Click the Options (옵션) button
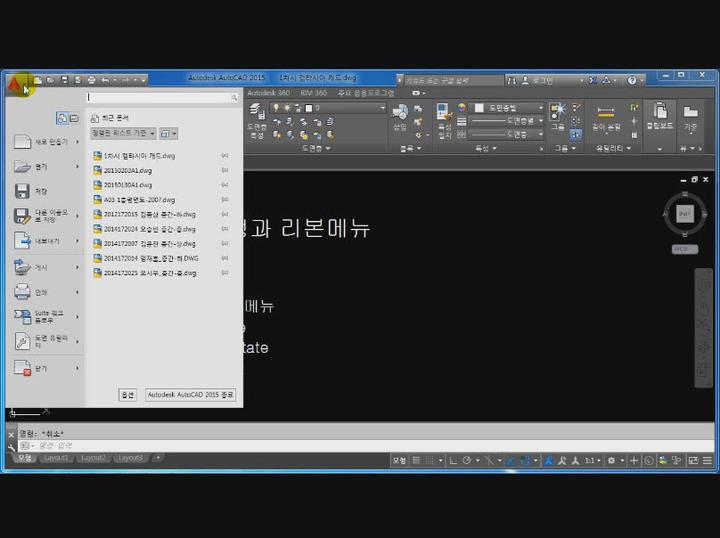The image size is (720, 538). [x=128, y=395]
